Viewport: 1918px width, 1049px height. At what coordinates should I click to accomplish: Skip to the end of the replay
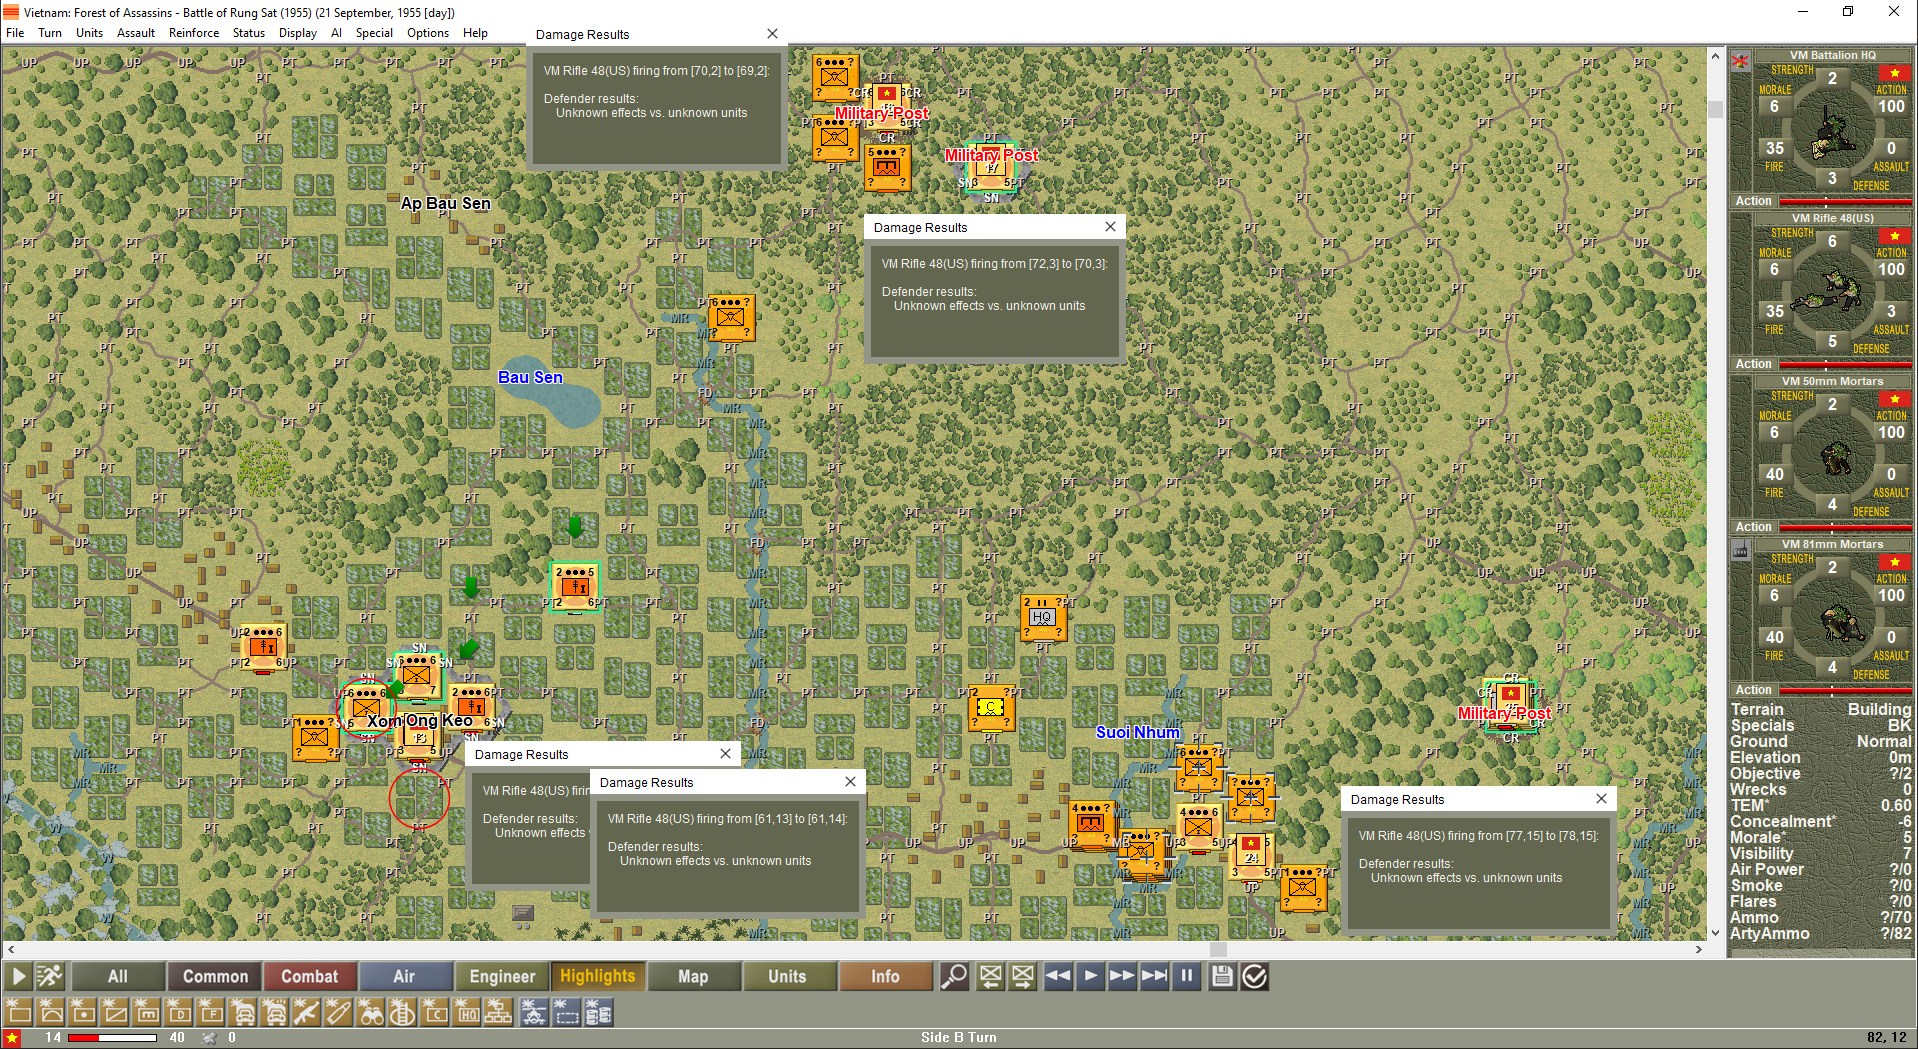point(1154,976)
